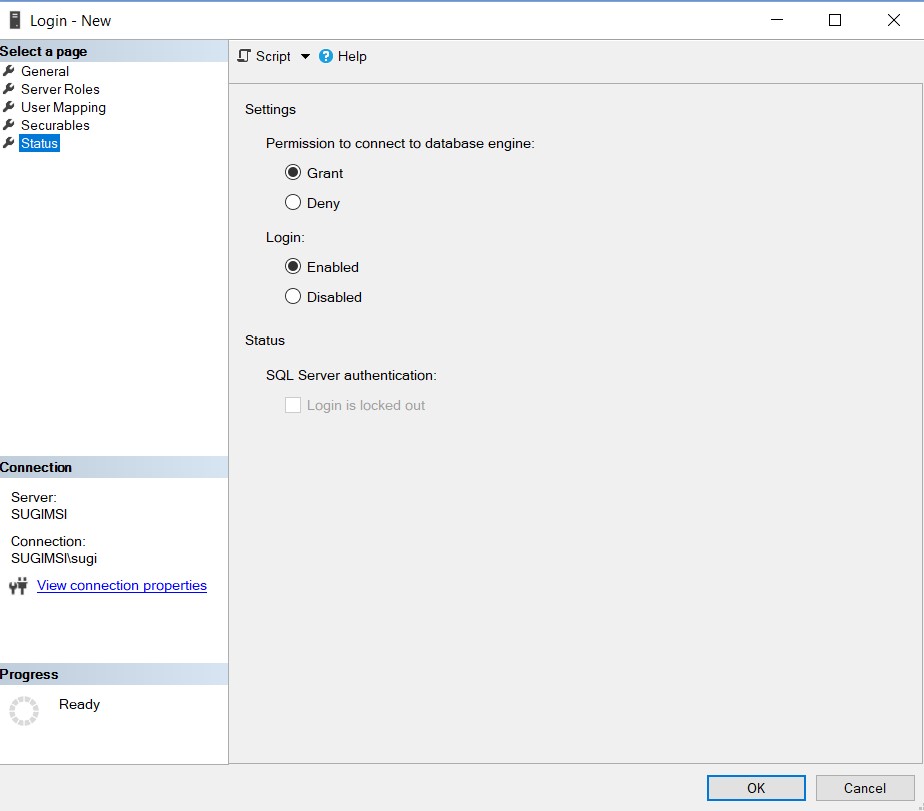Select the Enabled login option

point(293,267)
